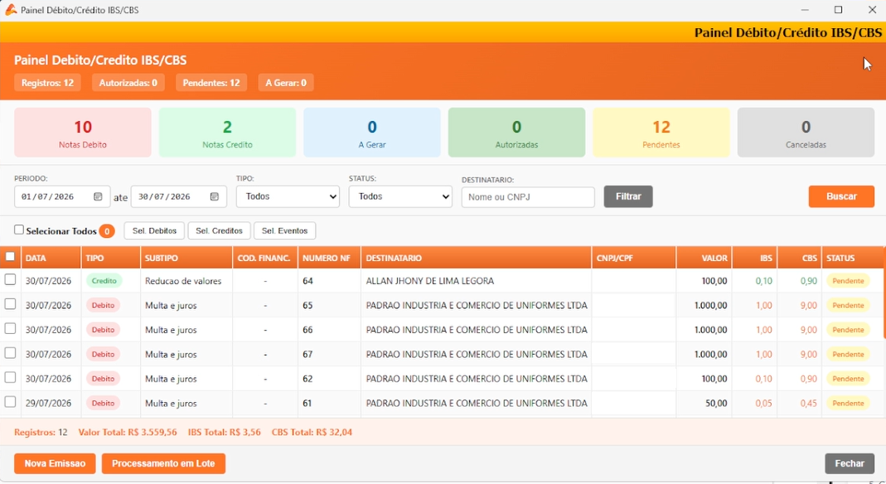Click the Pendente status in row NF 65
The height and width of the screenshot is (484, 886).
pos(848,306)
